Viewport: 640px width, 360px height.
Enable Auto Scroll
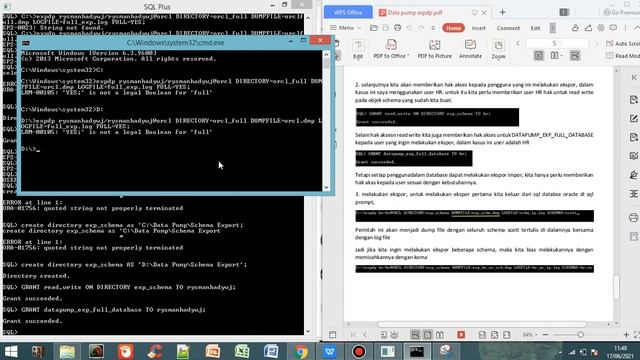[623, 43]
